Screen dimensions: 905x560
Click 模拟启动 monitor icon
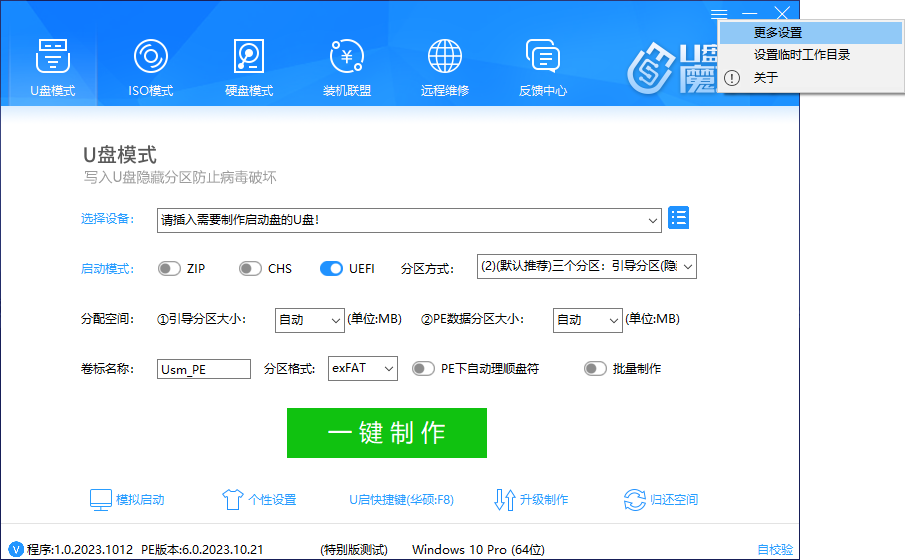point(100,499)
